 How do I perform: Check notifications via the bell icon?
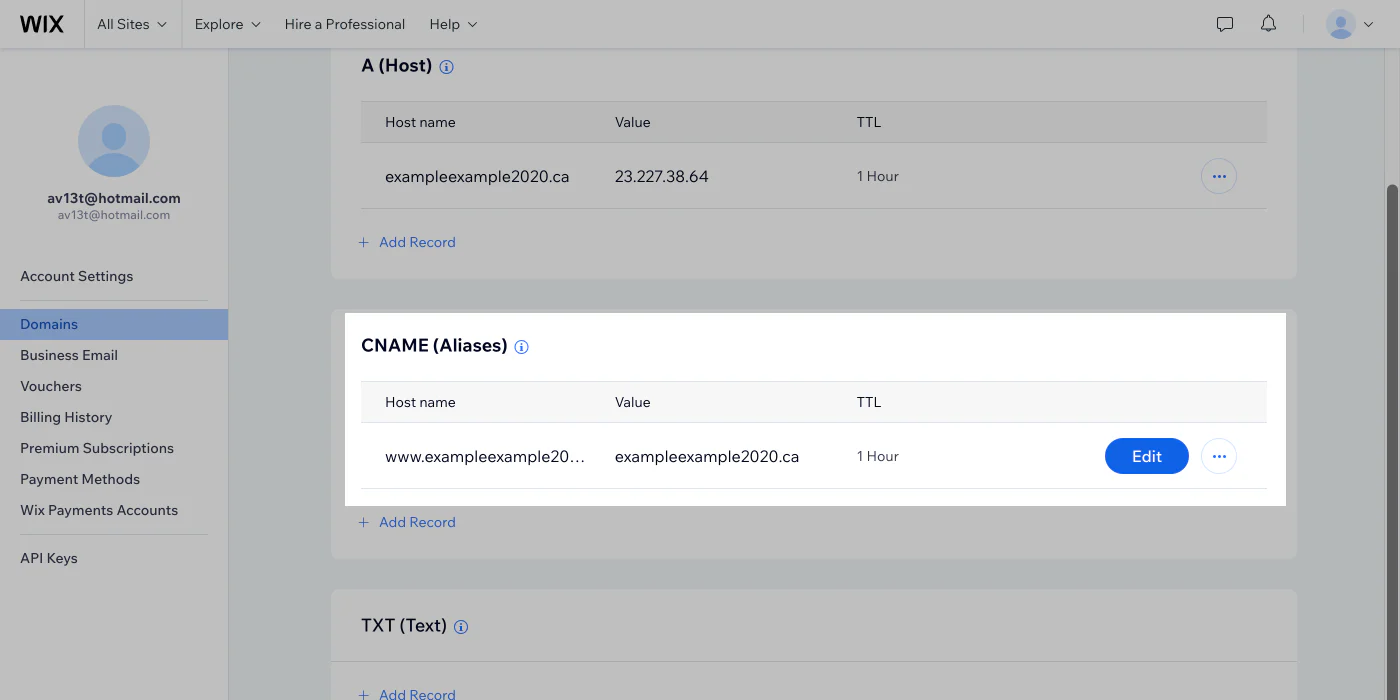(x=1268, y=23)
